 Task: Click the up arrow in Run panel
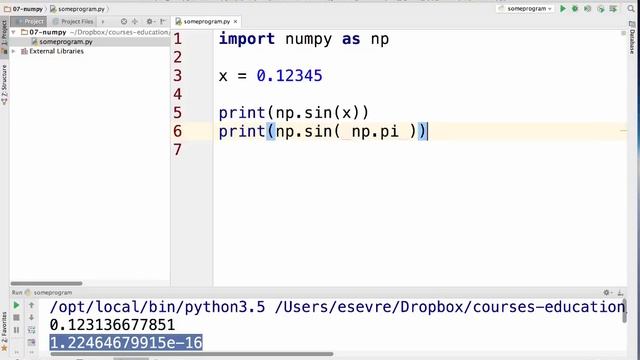[31, 305]
